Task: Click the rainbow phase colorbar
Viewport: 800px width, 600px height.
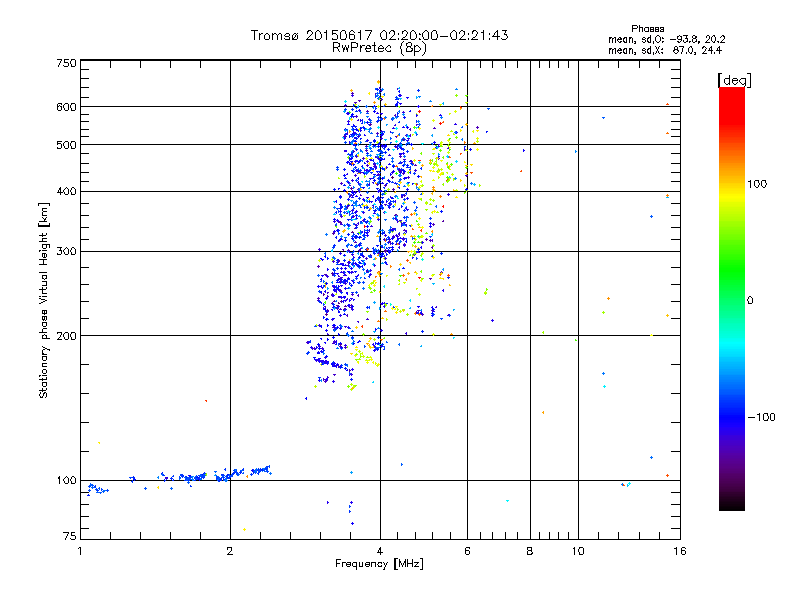Action: click(732, 298)
